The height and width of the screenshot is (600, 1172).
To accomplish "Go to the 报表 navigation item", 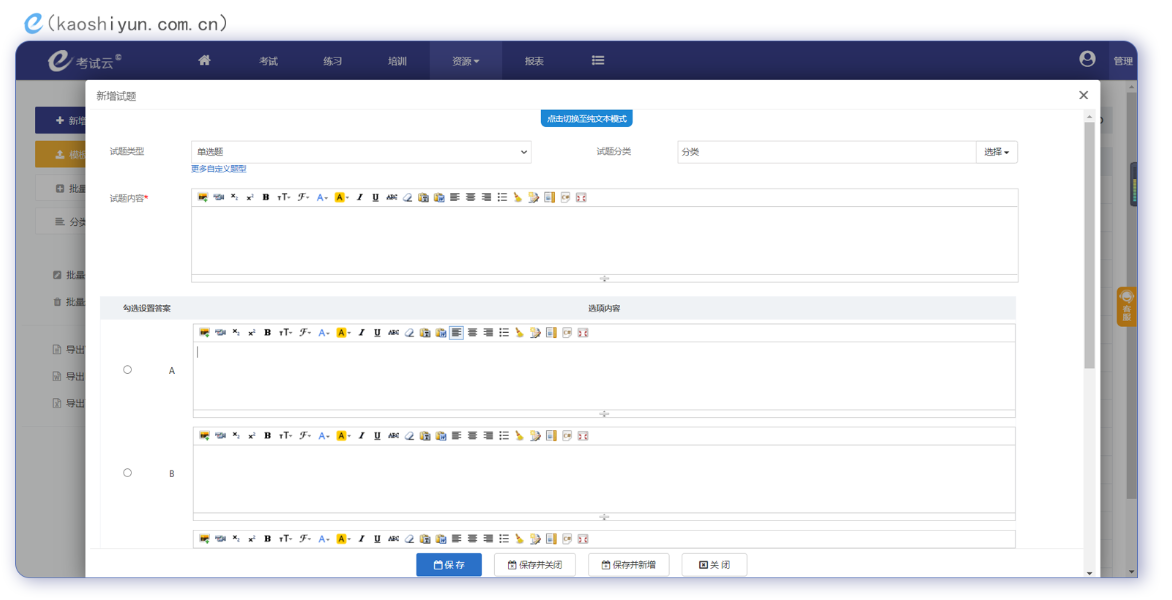I will point(534,61).
